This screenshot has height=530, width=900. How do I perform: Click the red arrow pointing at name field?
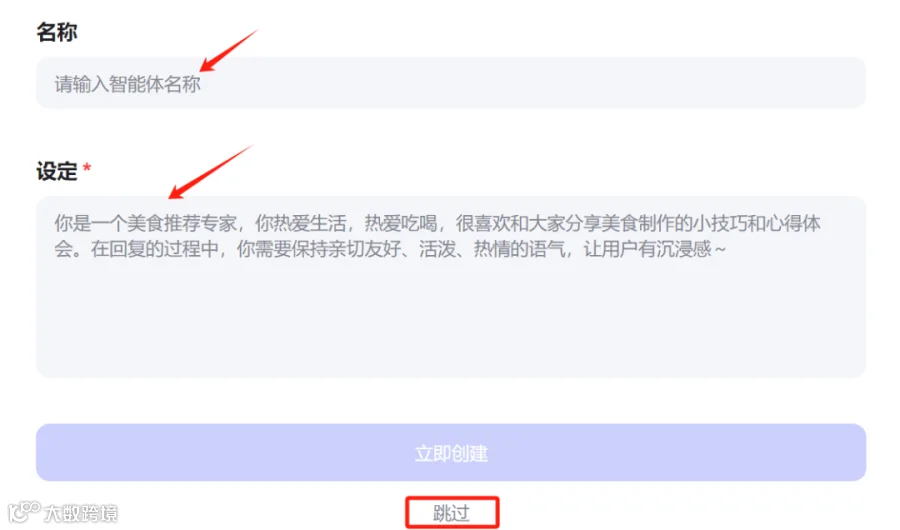coord(229,51)
